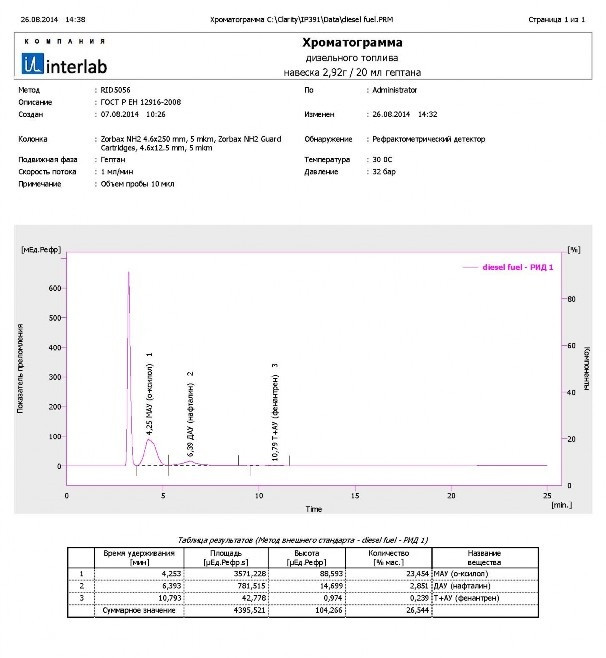The image size is (606, 658).
Task: Click the 'Количество [% мас.]' column header
Action: [388, 558]
